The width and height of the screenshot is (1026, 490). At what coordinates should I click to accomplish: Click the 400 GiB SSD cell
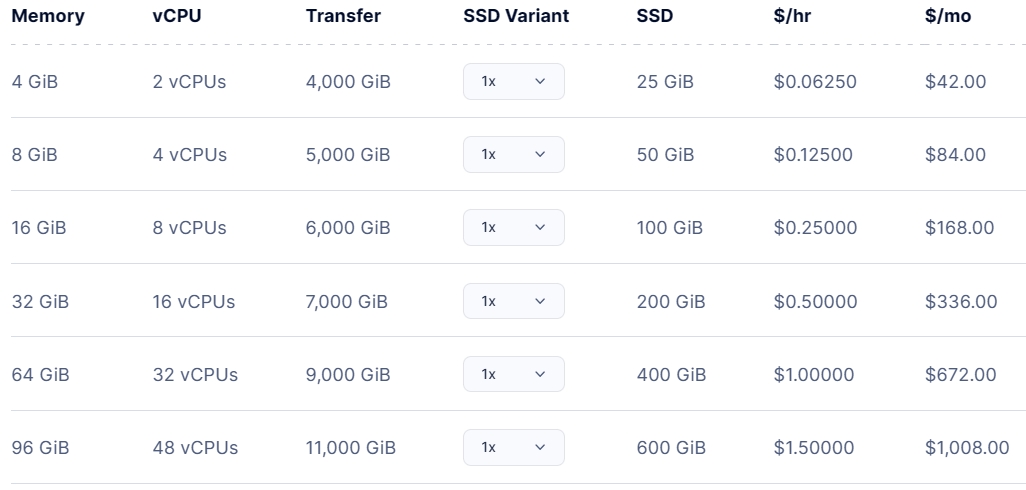[x=671, y=375]
